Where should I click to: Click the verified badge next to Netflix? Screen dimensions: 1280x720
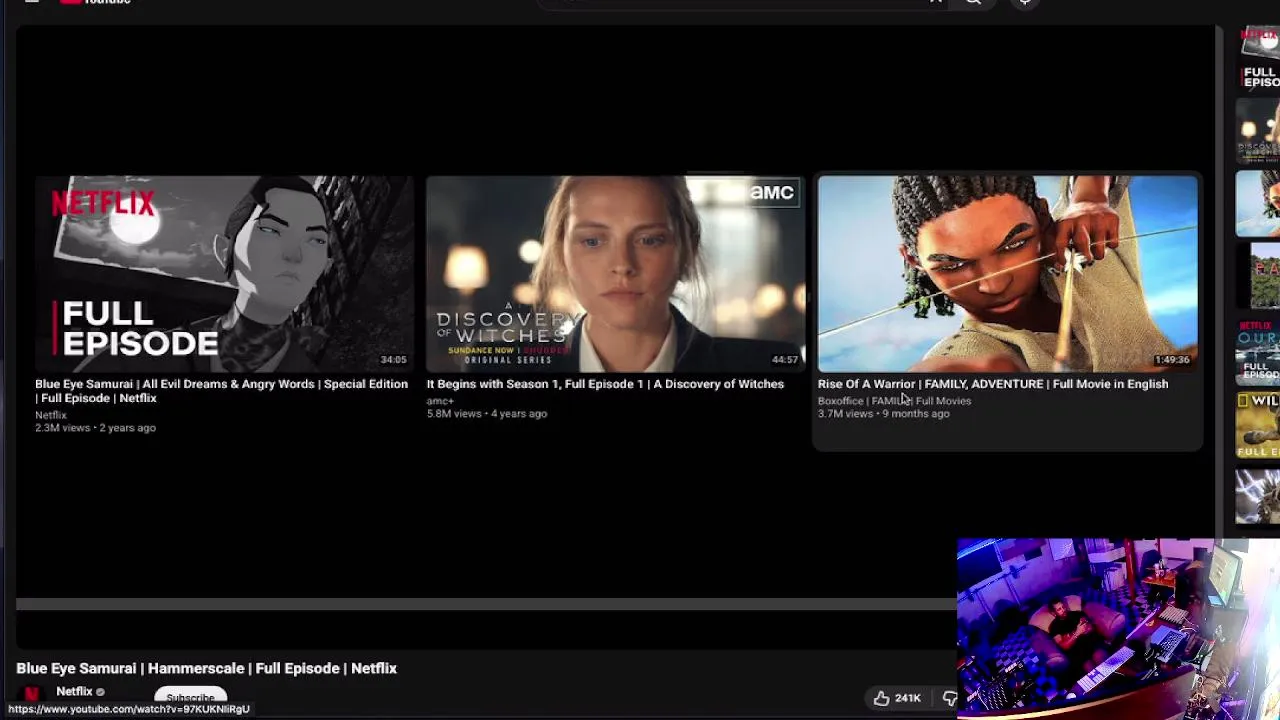click(x=100, y=692)
